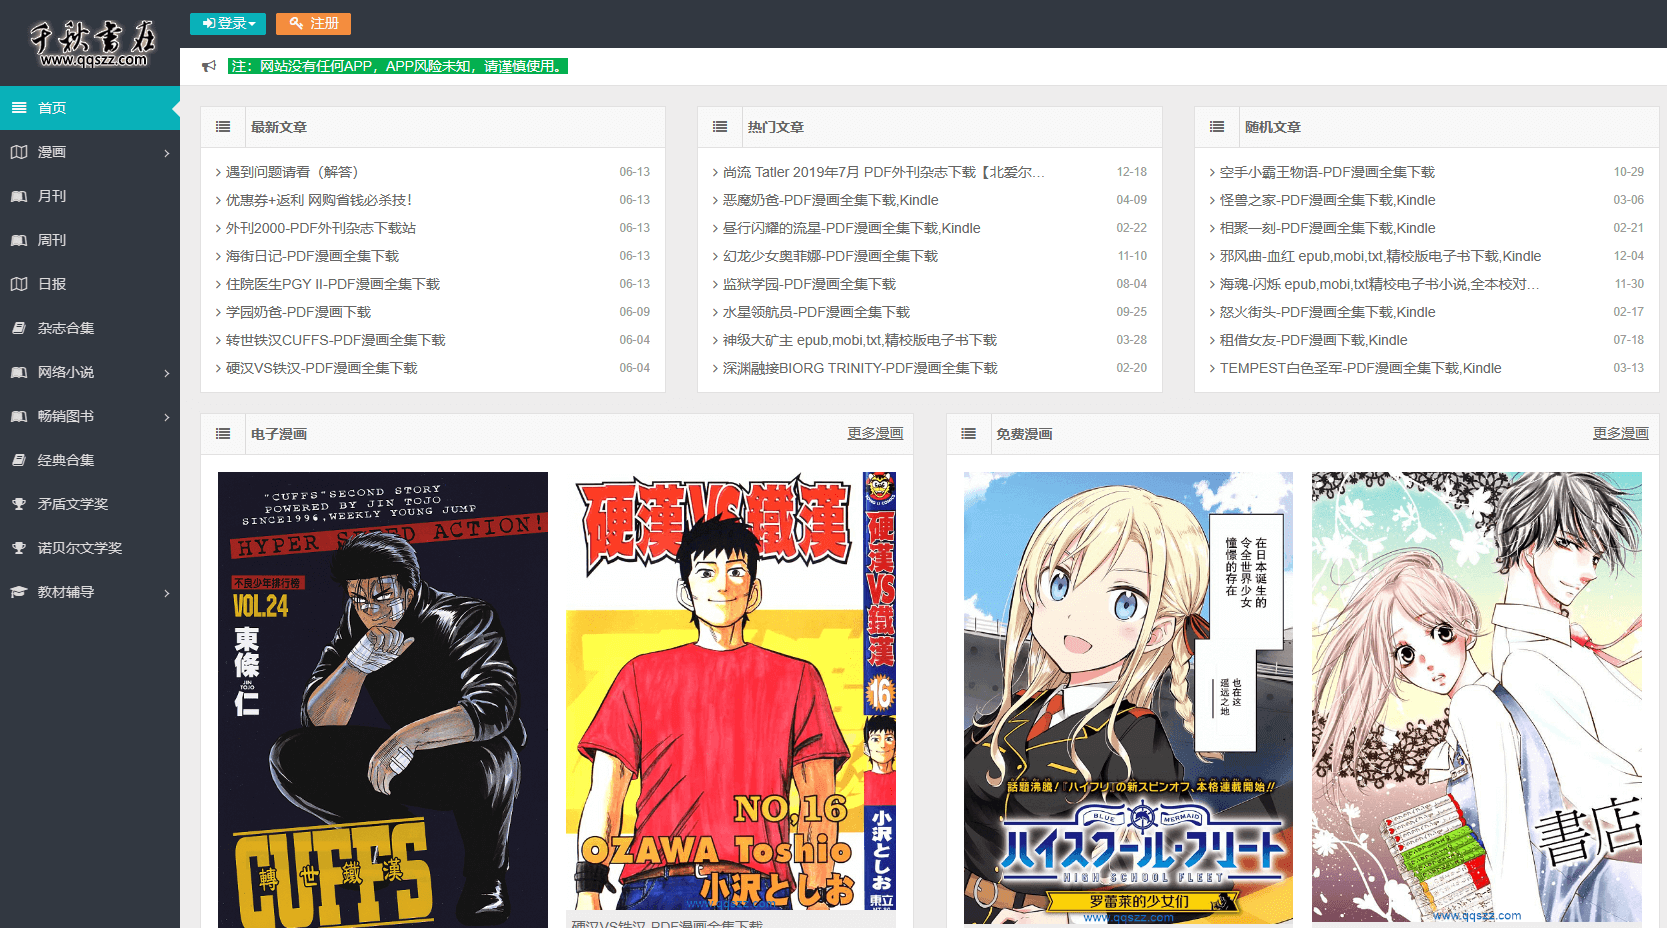This screenshot has width=1667, height=928.
Task: Click the megaphone announcement icon
Action: pyautogui.click(x=209, y=67)
